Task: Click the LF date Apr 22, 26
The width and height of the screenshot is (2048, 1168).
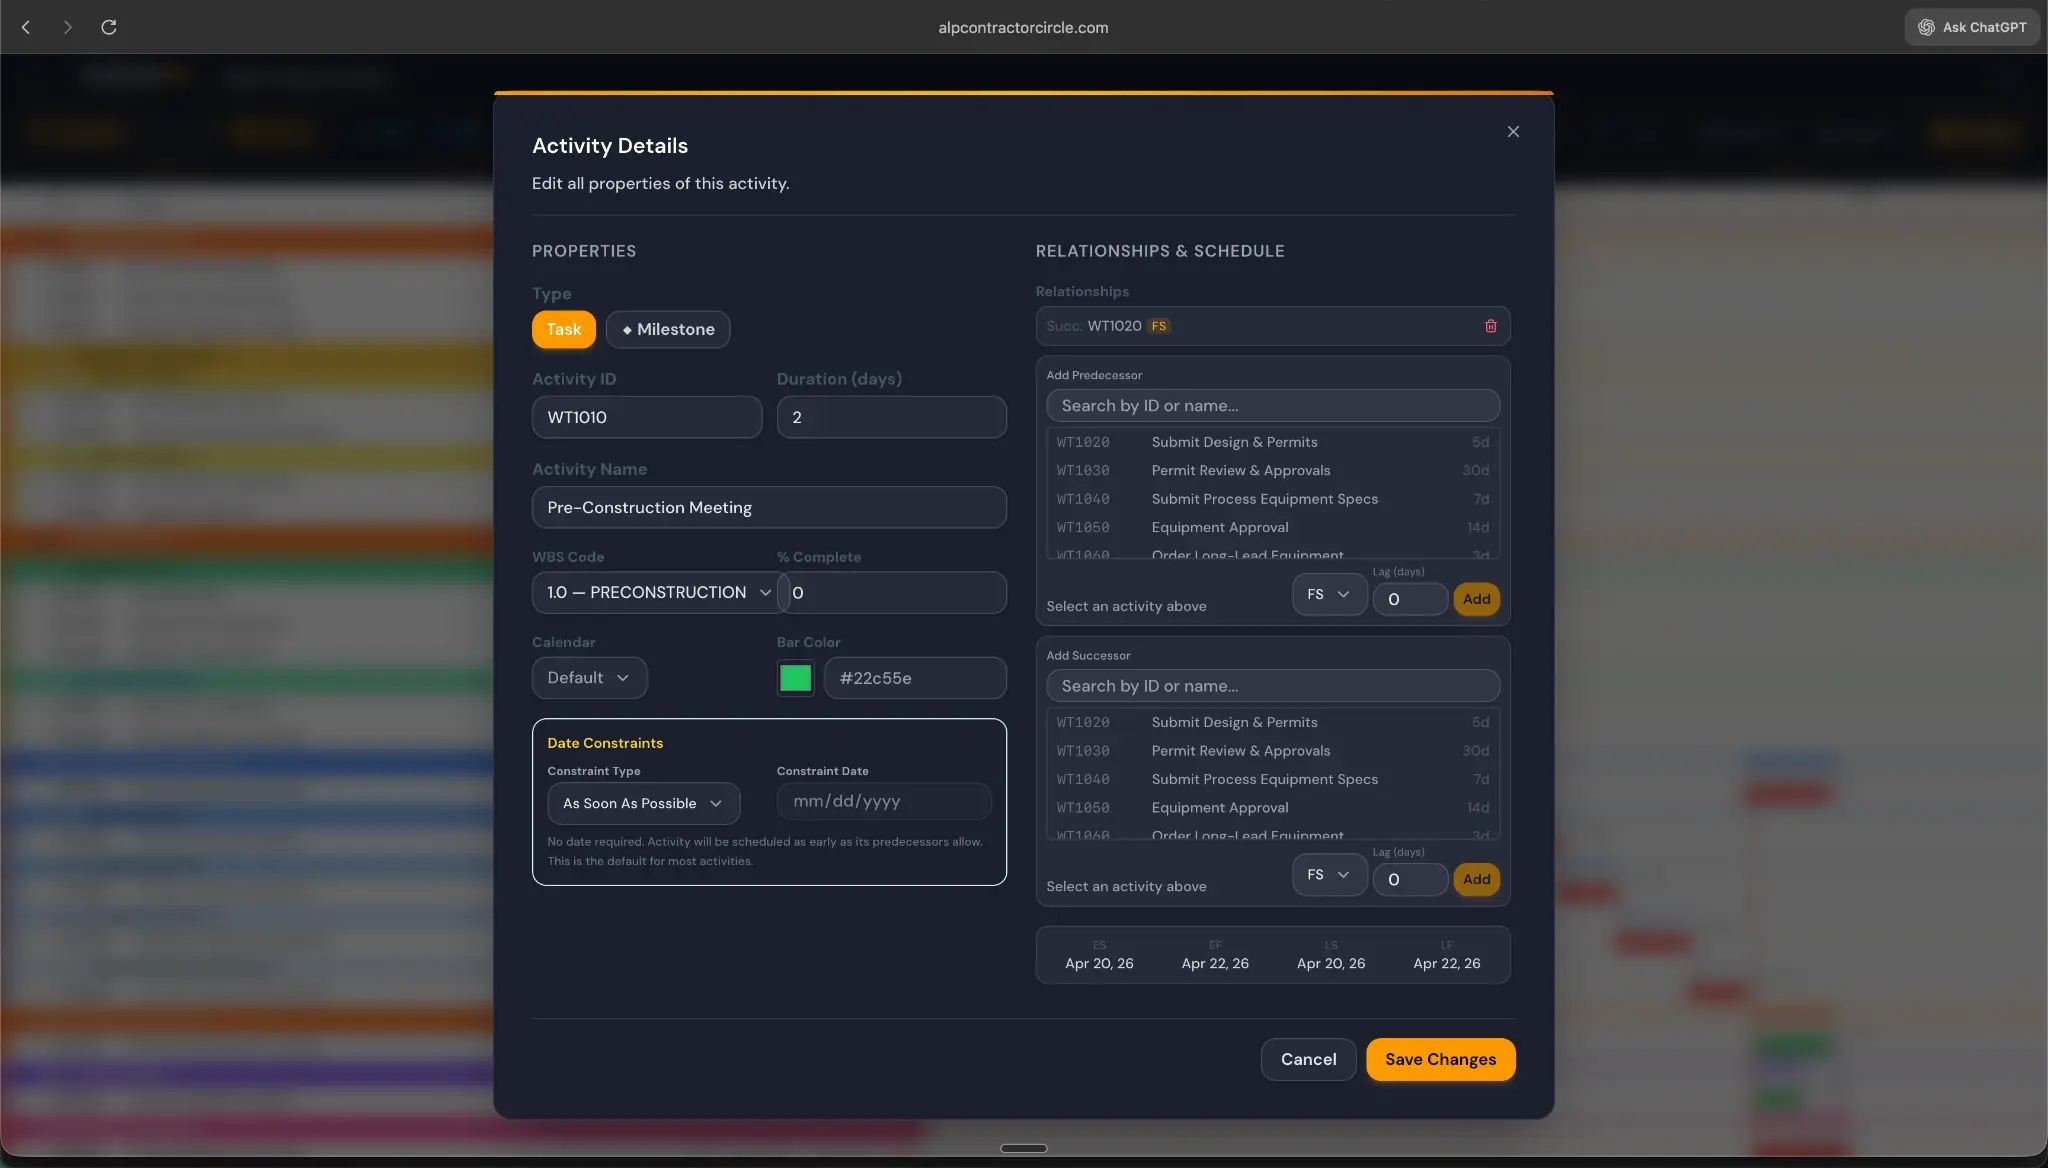Action: [1447, 963]
